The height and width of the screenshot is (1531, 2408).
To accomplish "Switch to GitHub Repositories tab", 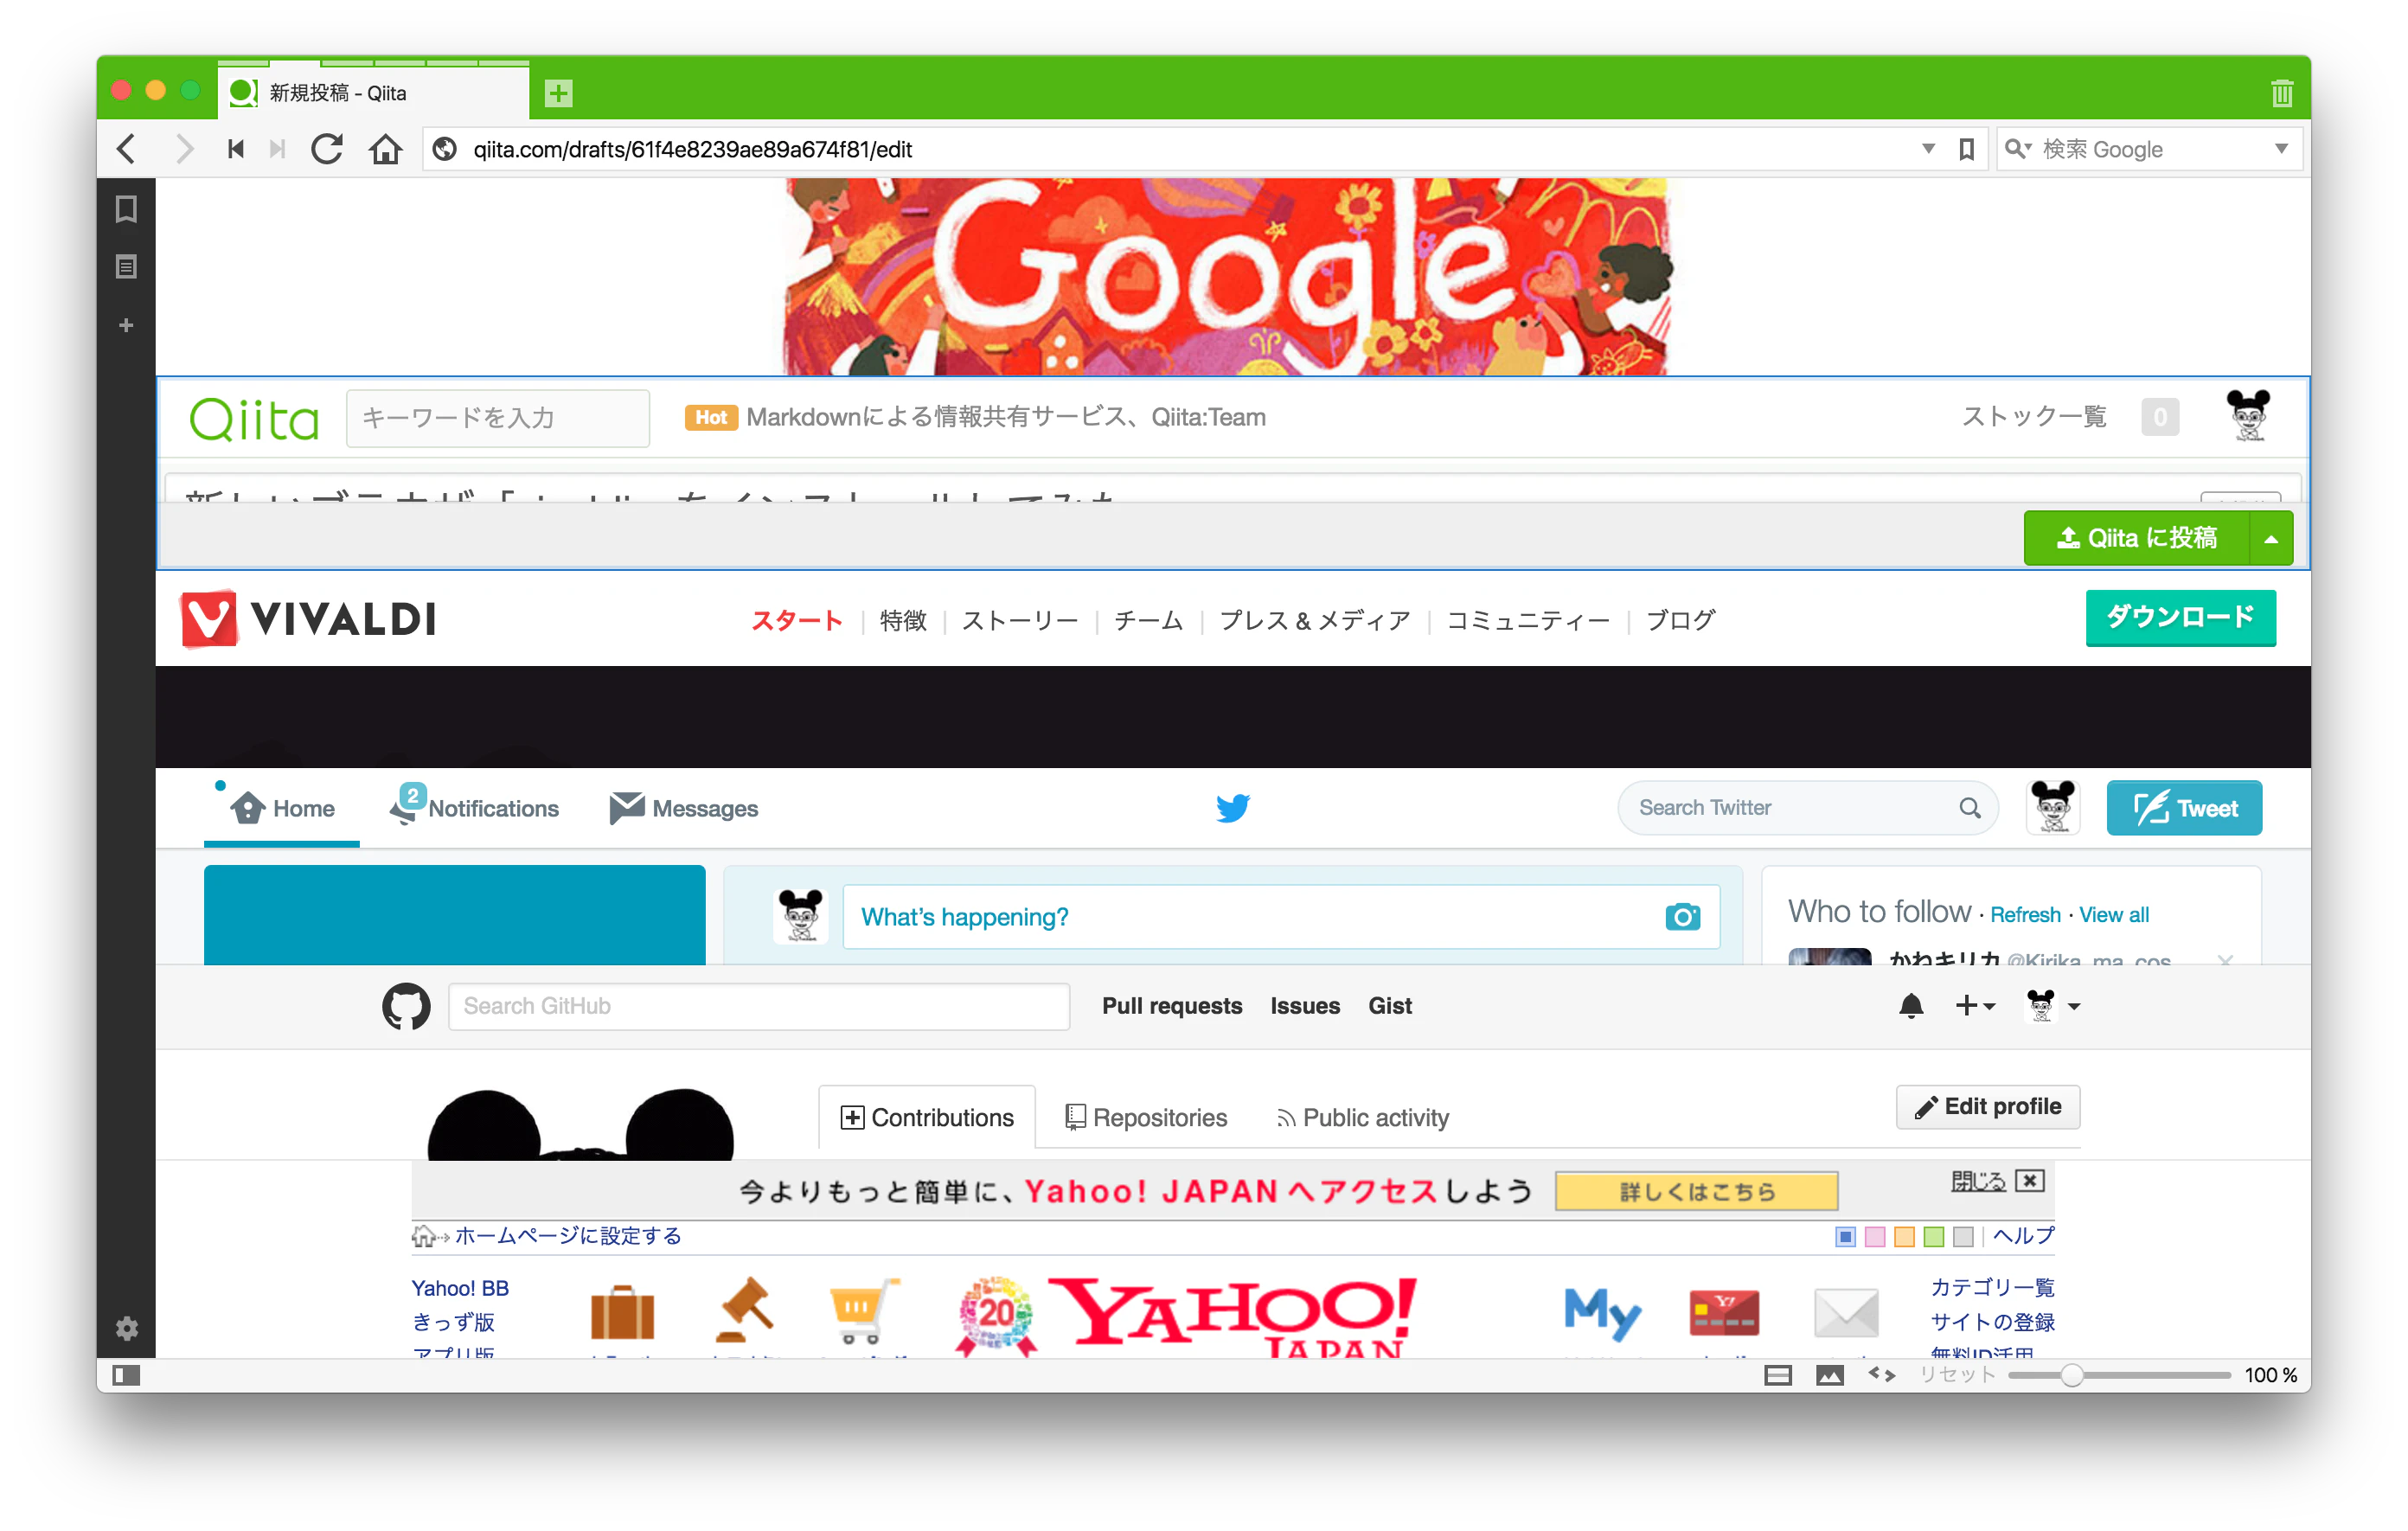I will (1146, 1117).
